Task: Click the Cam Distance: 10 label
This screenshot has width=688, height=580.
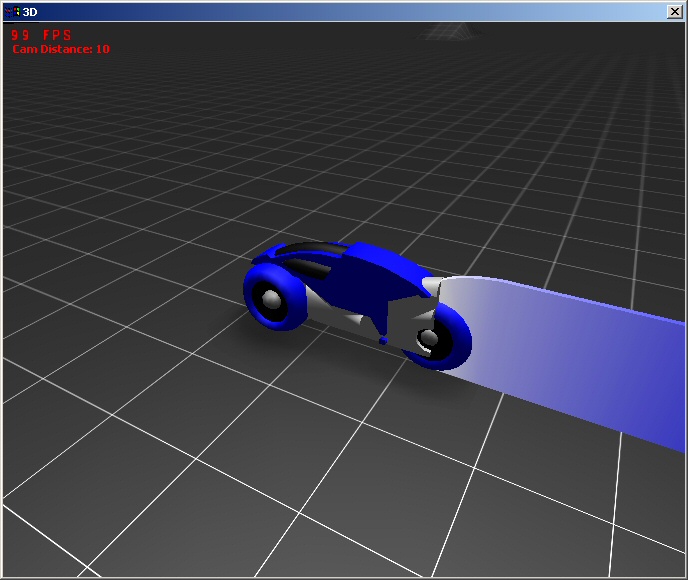Action: coord(61,49)
